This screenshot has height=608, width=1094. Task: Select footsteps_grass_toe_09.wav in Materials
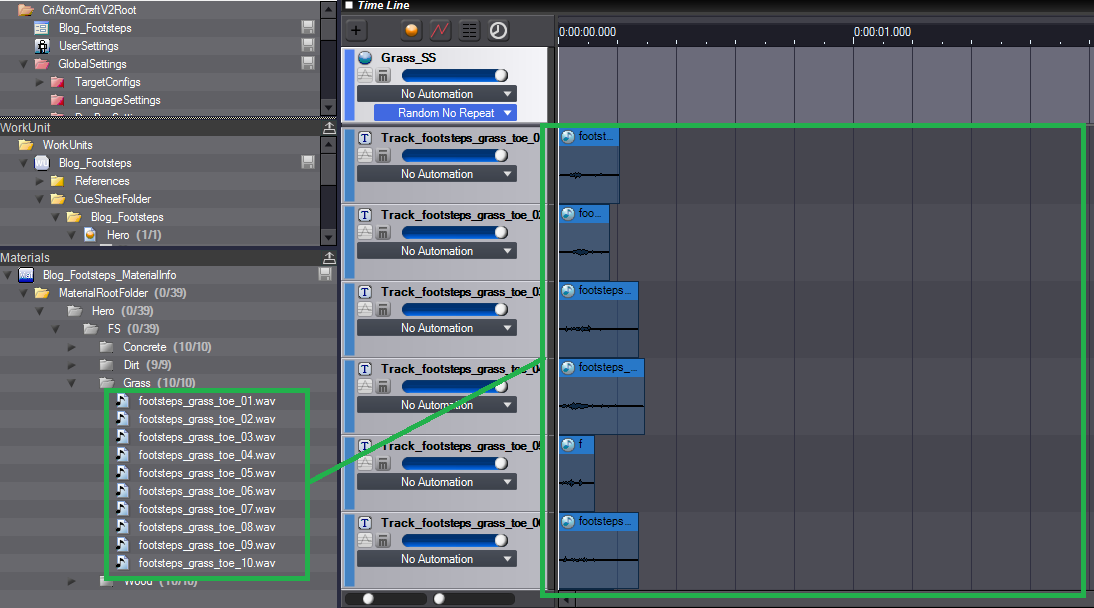tap(207, 545)
